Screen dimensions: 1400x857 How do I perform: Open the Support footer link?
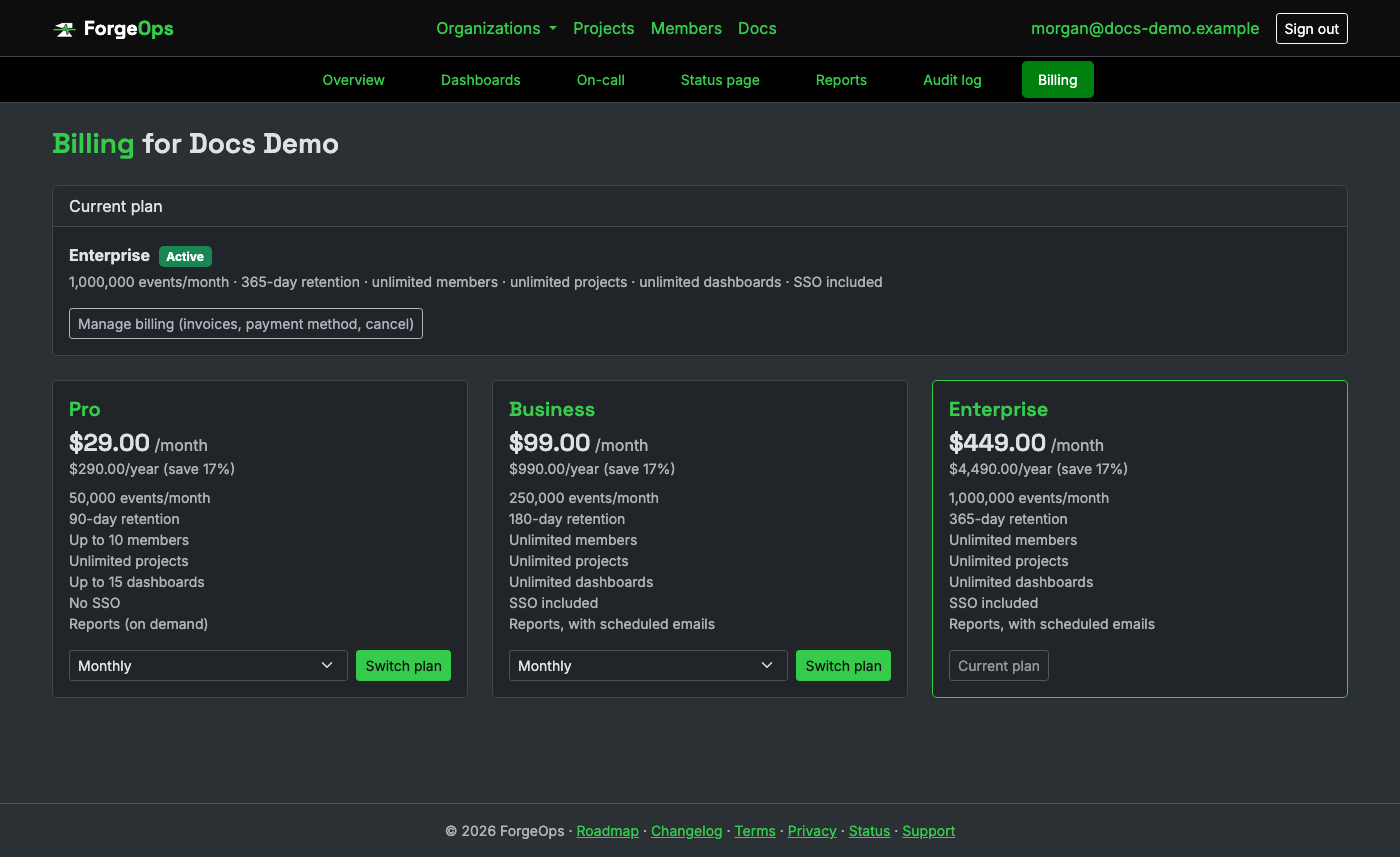(928, 831)
